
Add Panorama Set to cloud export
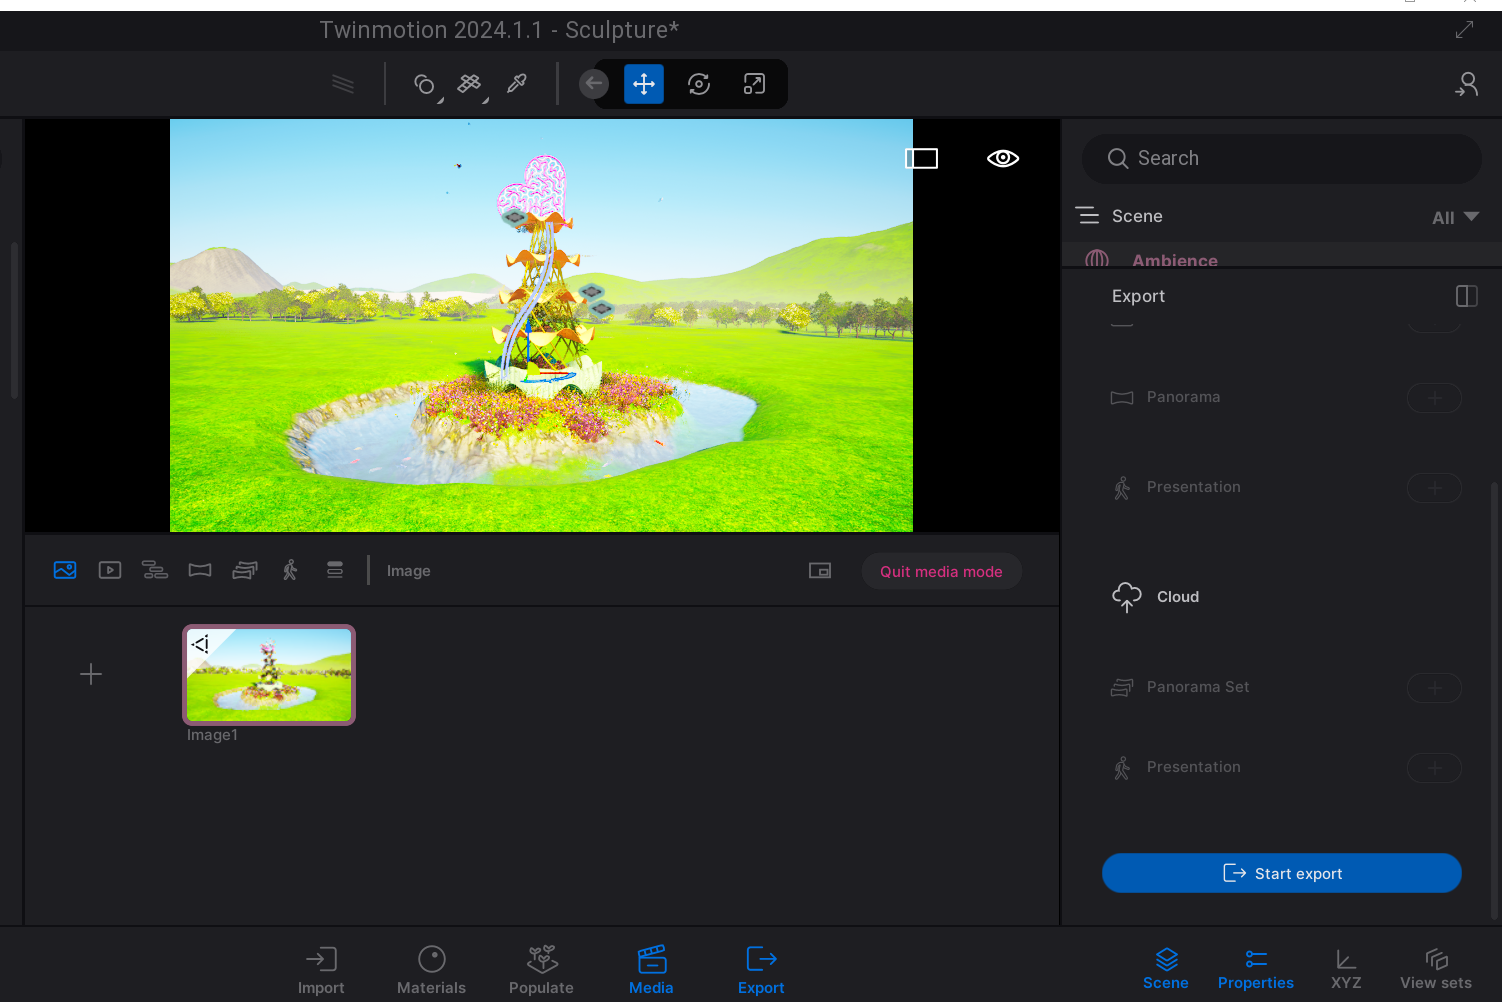(x=1434, y=688)
